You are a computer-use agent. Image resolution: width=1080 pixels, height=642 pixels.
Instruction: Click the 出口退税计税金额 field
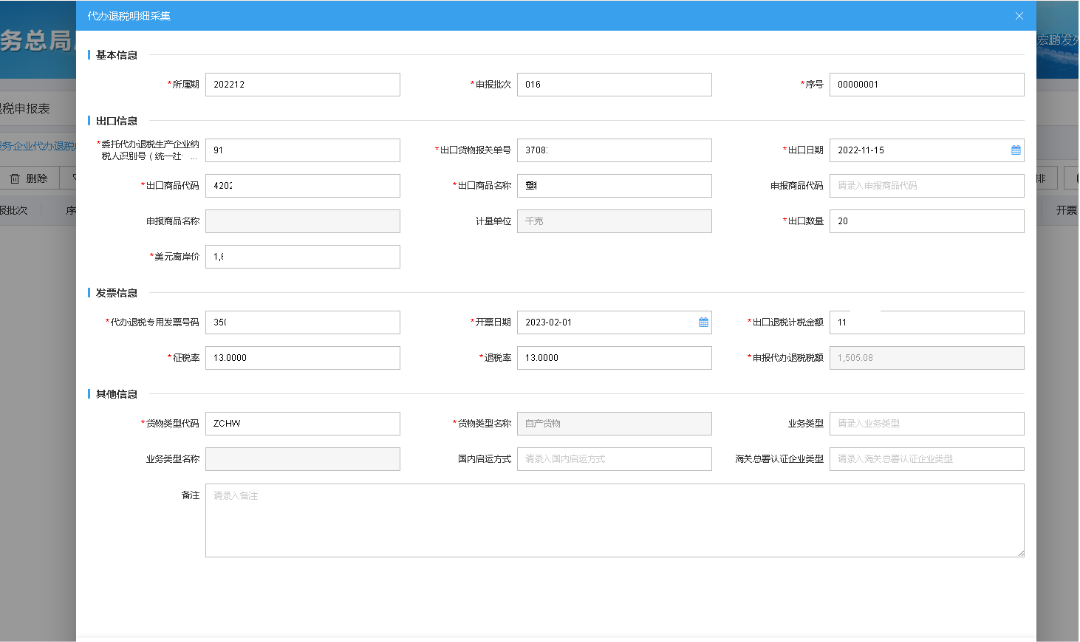tap(926, 322)
